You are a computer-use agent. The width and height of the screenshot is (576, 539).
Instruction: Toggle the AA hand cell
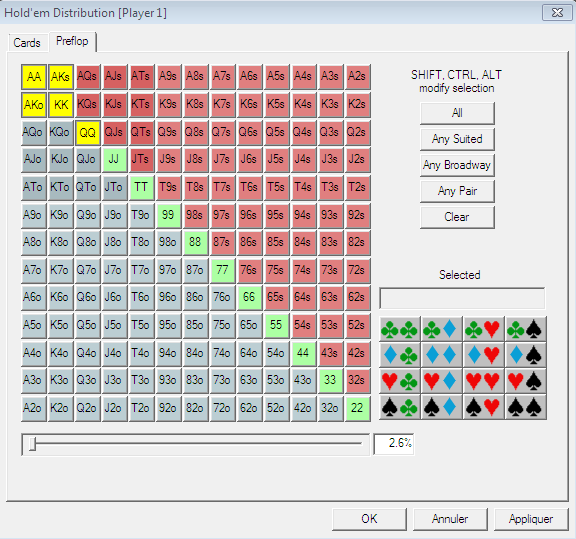34,77
